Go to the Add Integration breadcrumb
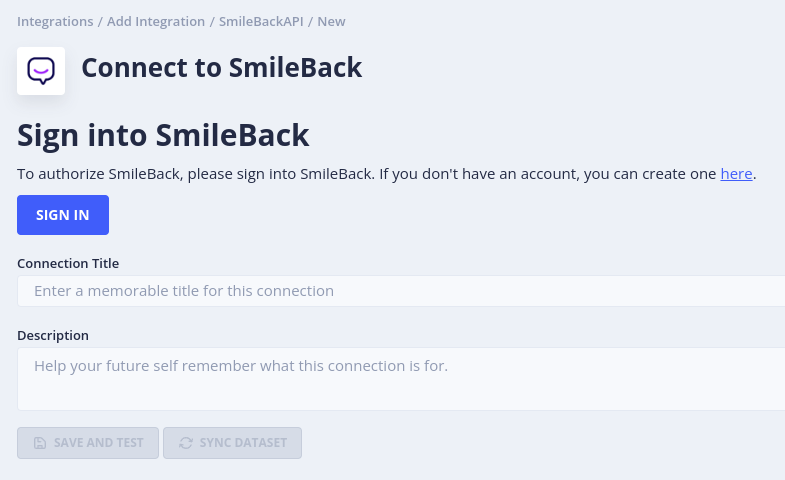 coord(156,21)
